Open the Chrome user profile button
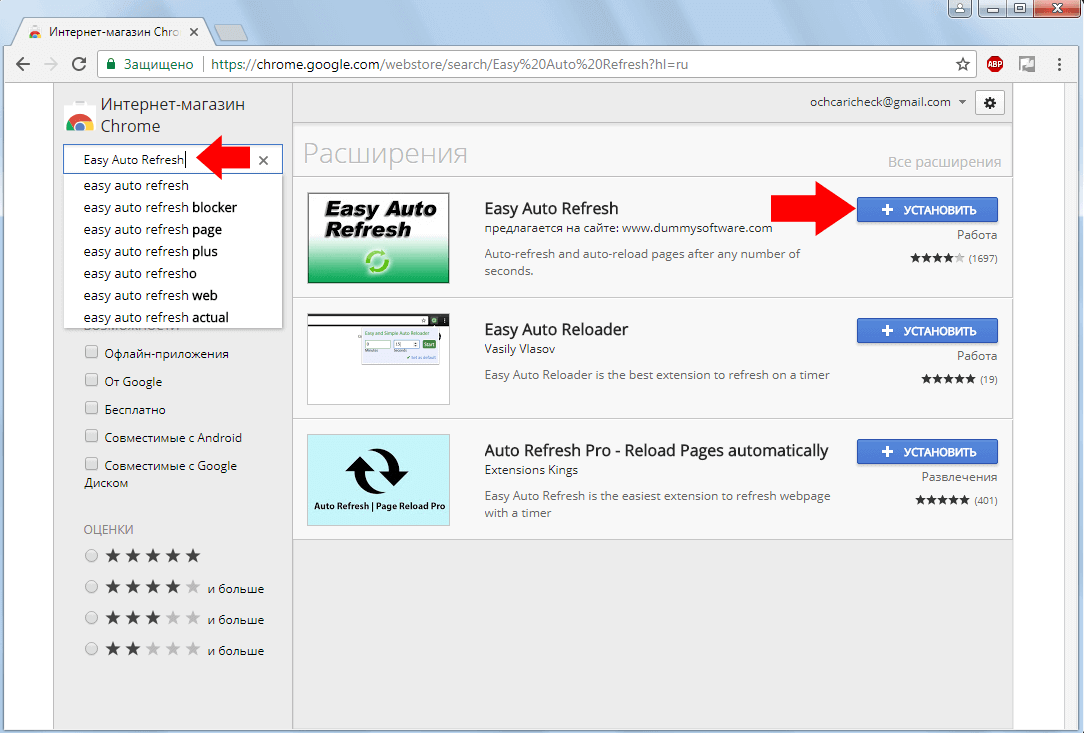Viewport: 1084px width, 733px height. (960, 9)
